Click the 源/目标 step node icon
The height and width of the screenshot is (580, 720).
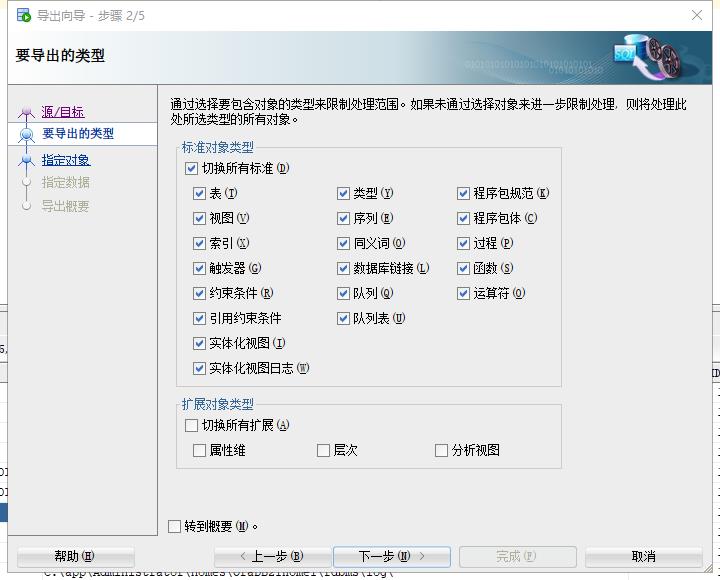[26, 112]
